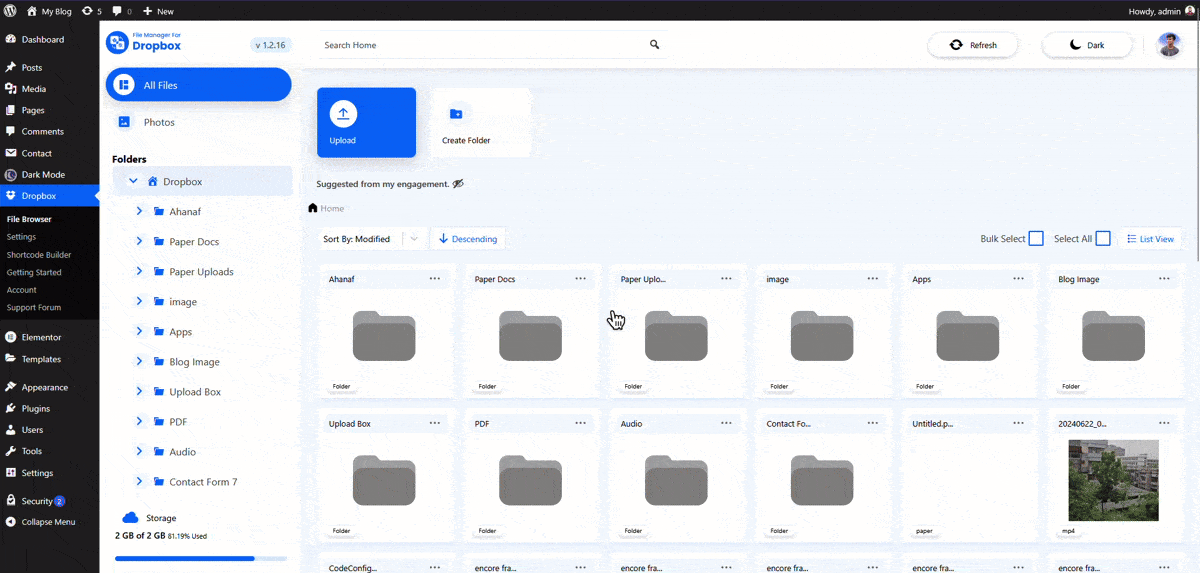Open Posts in WordPress menu
This screenshot has width=1200, height=573.
tap(49, 68)
